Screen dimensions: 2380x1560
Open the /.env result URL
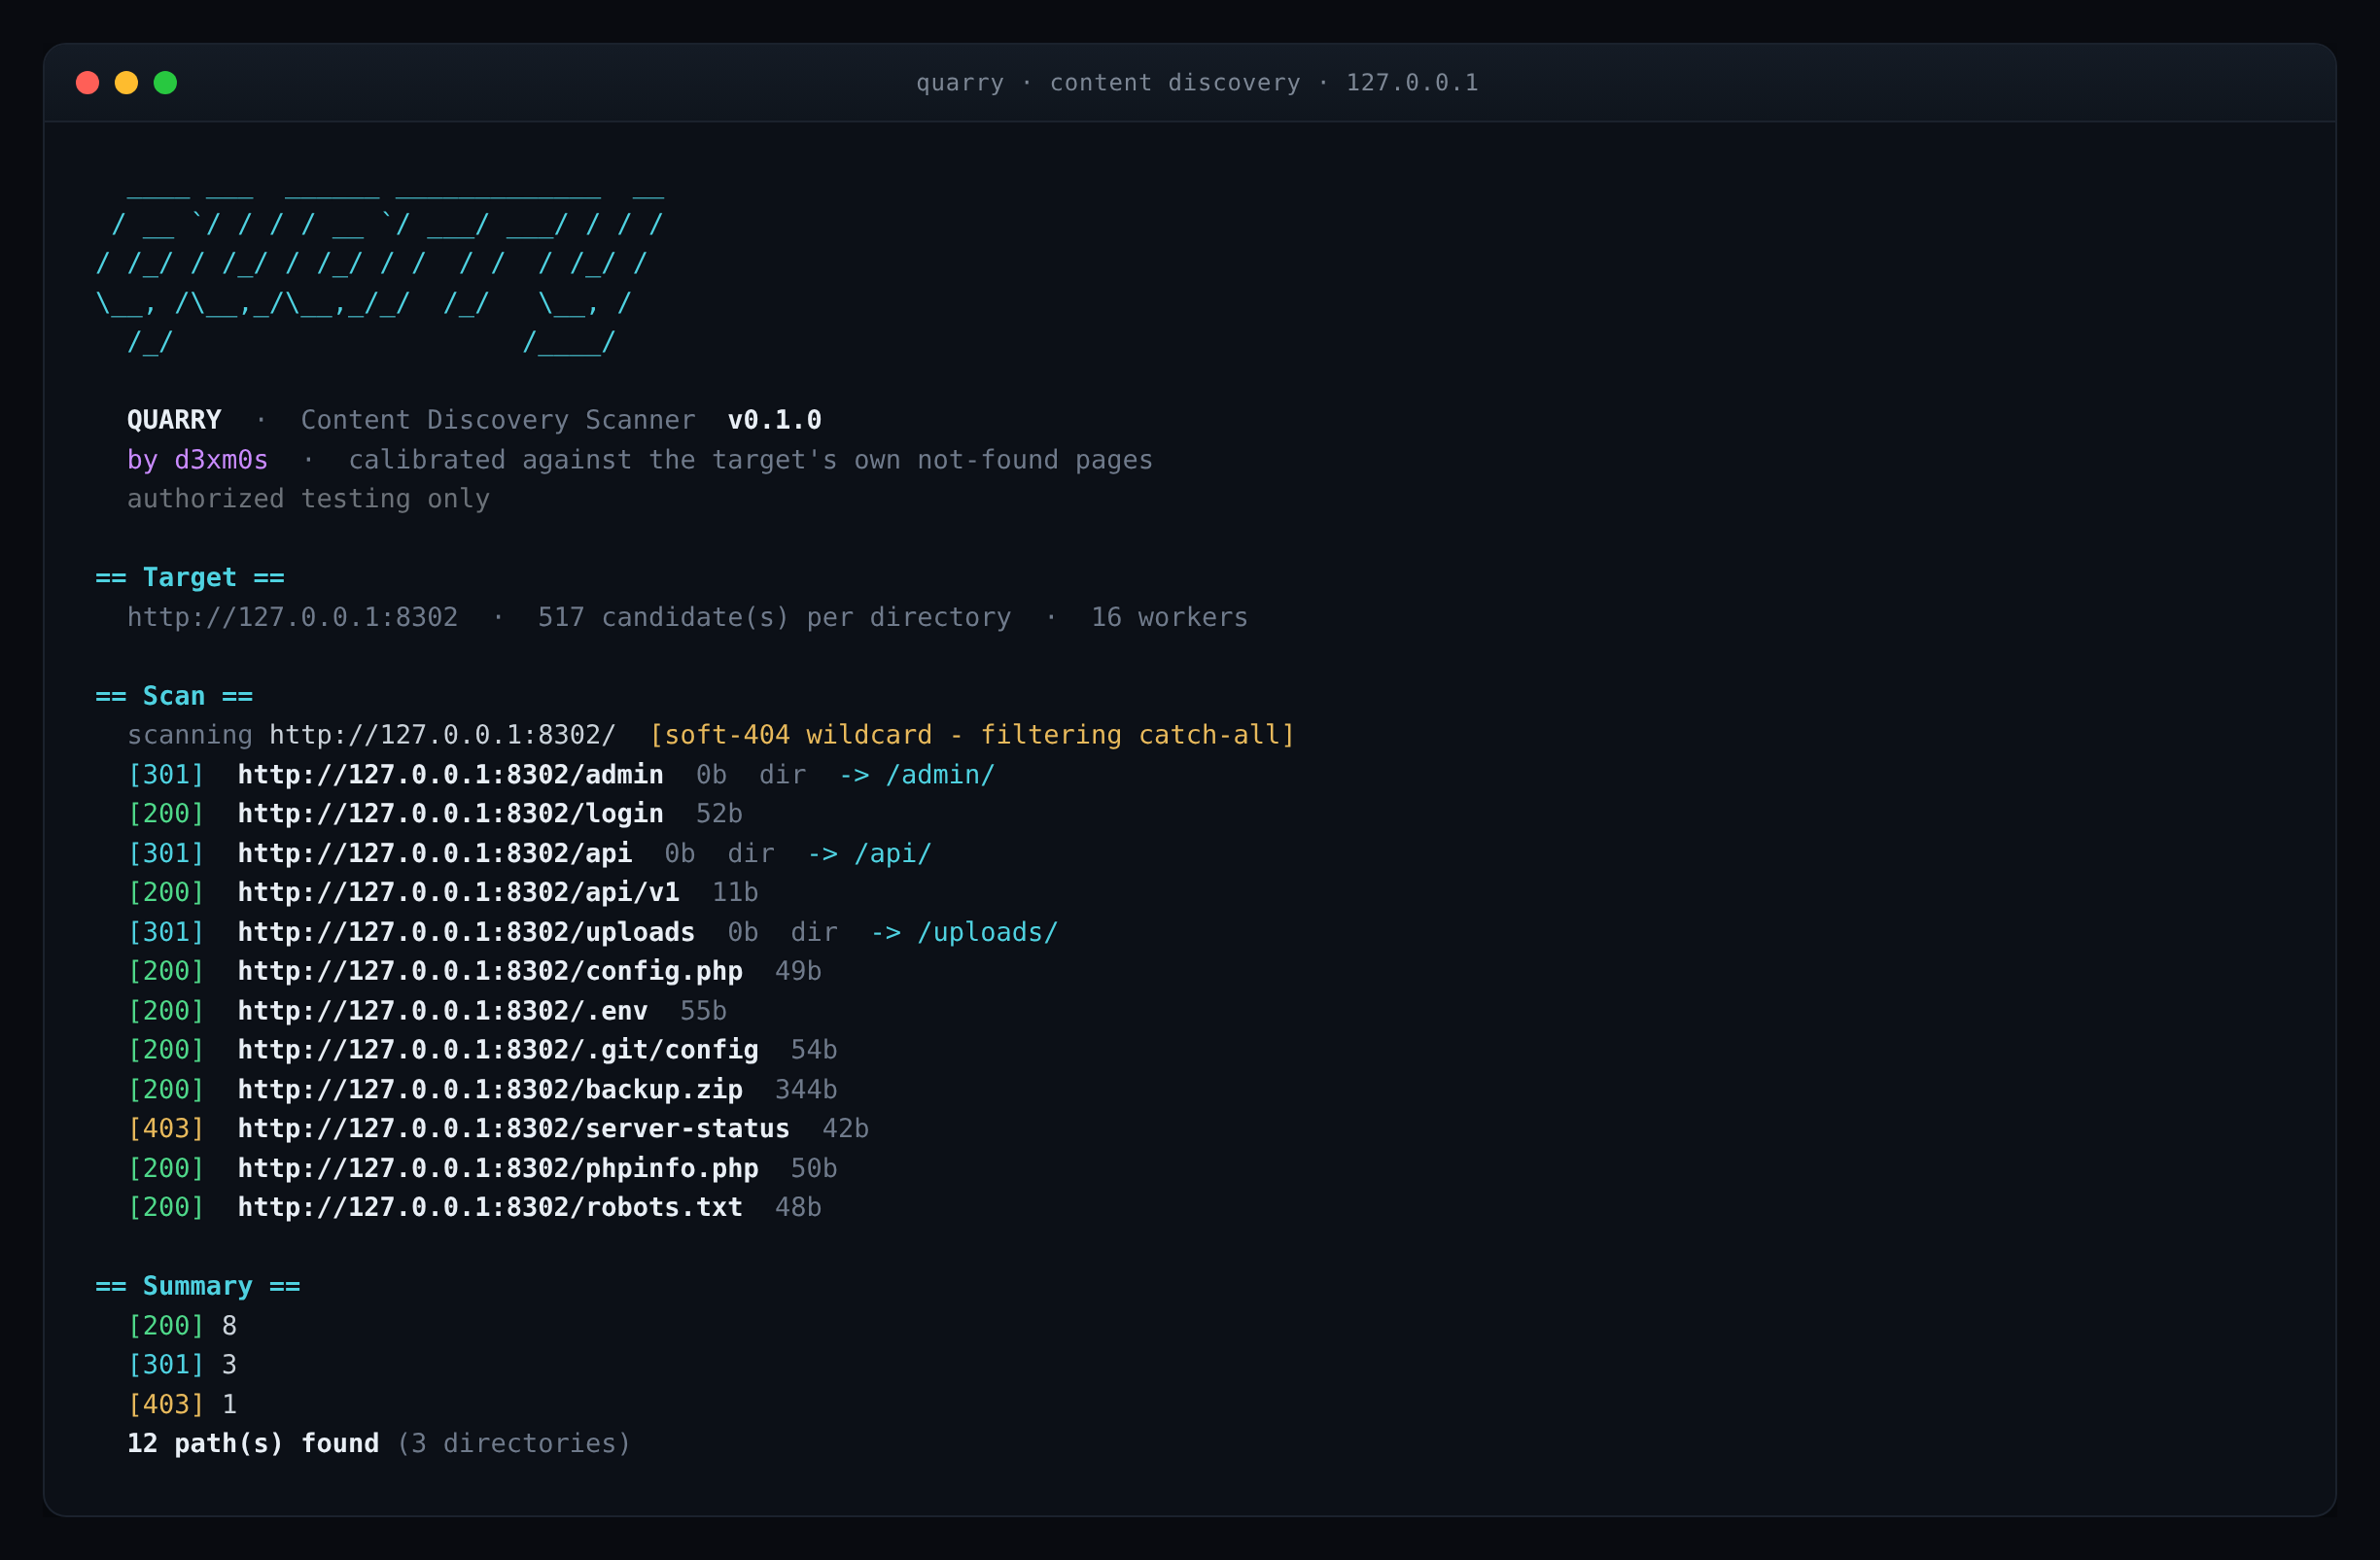(x=442, y=1011)
